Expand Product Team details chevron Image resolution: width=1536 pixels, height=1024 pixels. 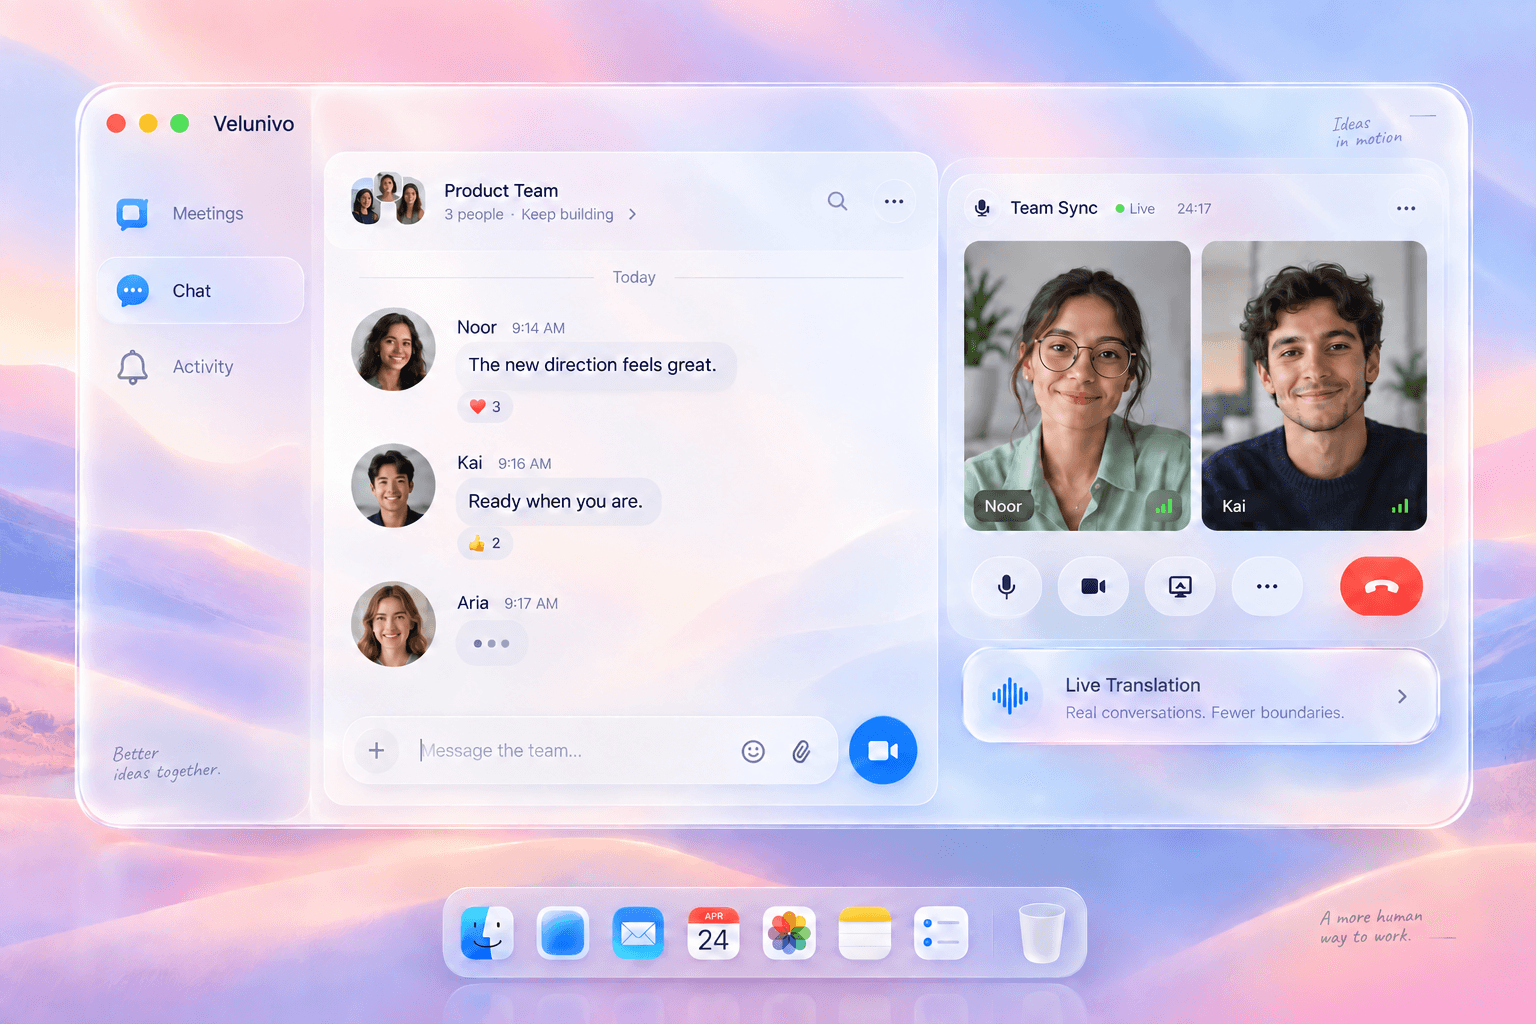(x=632, y=215)
